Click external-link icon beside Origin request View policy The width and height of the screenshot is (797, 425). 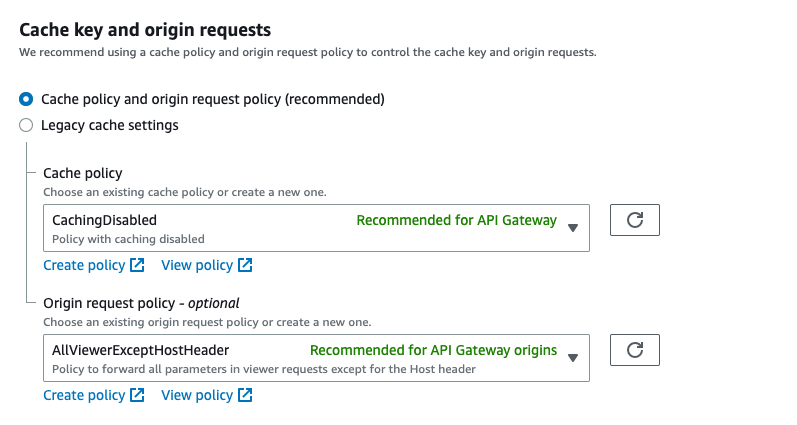(x=245, y=395)
